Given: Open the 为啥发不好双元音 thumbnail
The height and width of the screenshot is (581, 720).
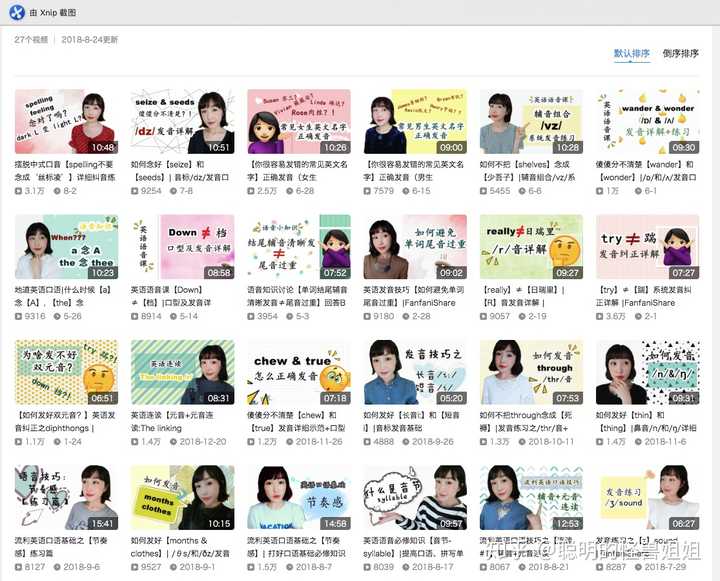Looking at the screenshot, I should (x=66, y=372).
